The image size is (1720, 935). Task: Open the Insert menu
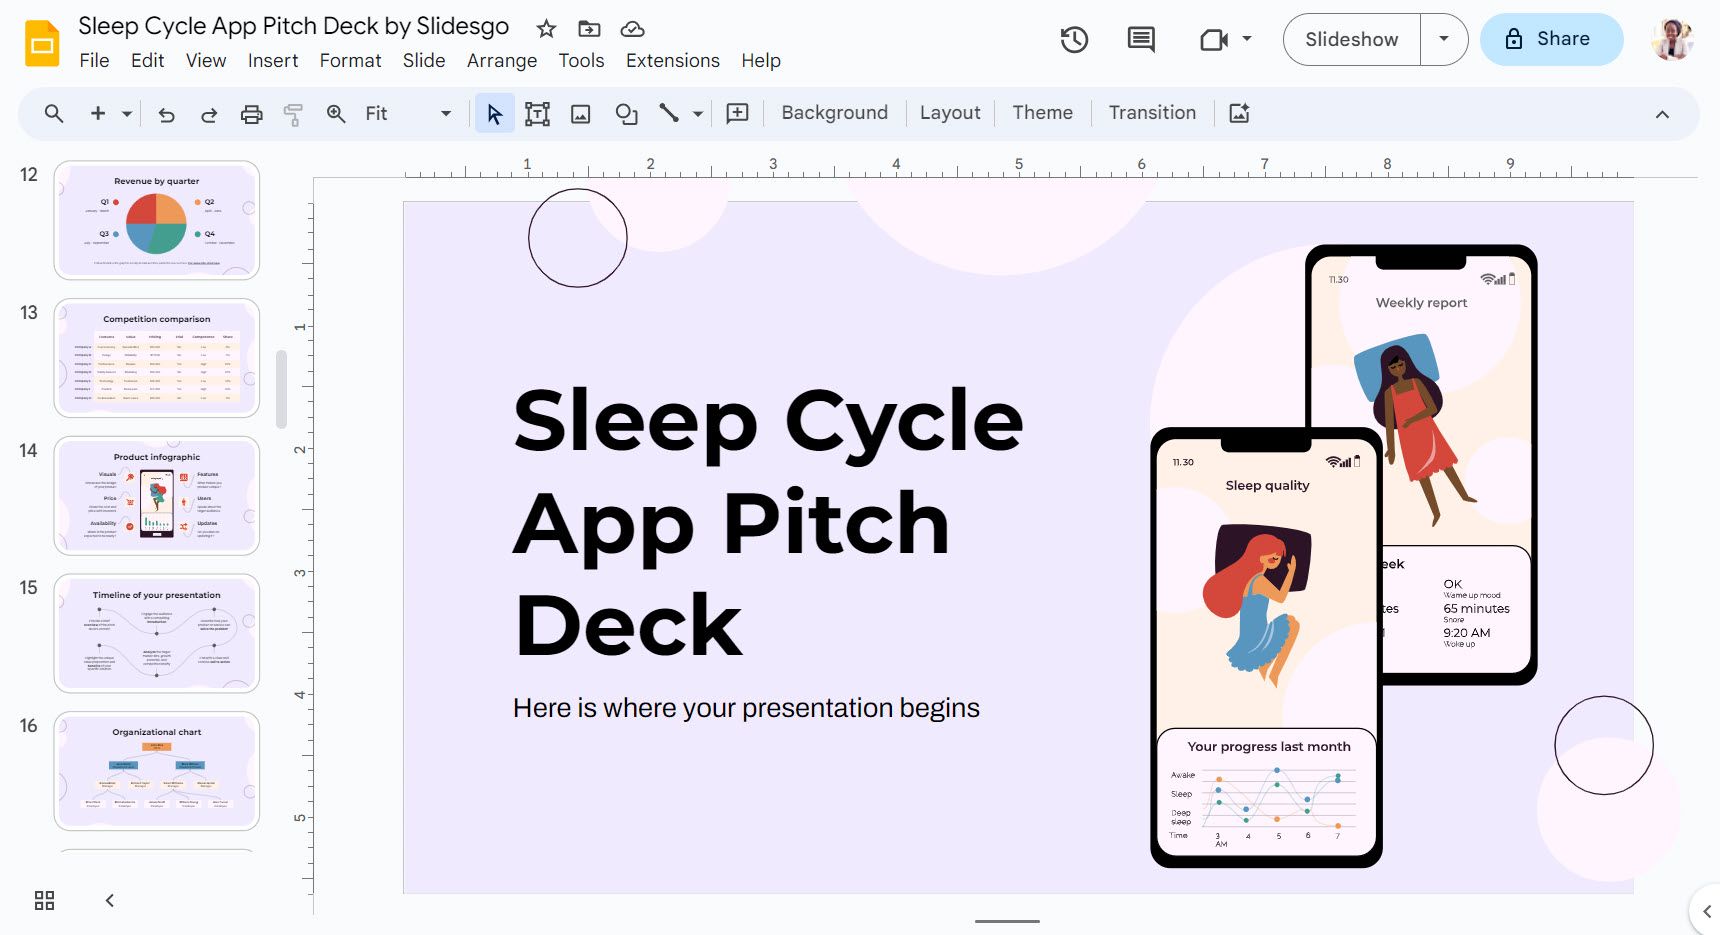click(273, 61)
